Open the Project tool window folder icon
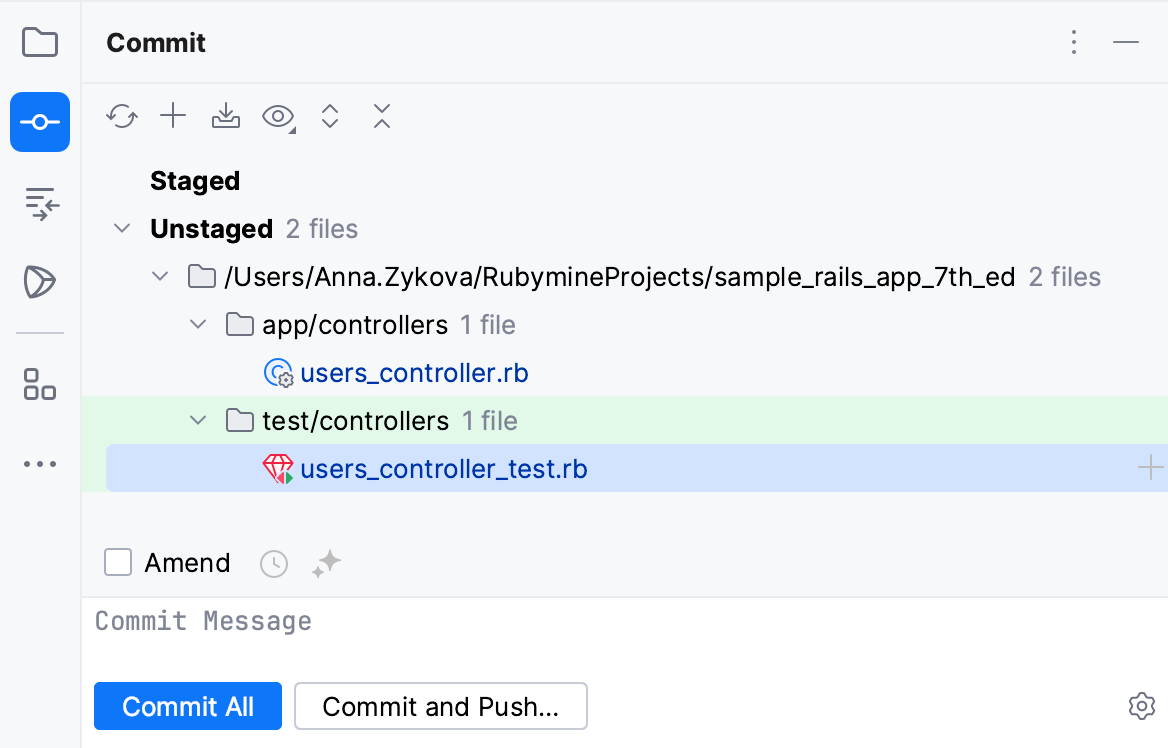Image resolution: width=1168 pixels, height=748 pixels. tap(40, 43)
